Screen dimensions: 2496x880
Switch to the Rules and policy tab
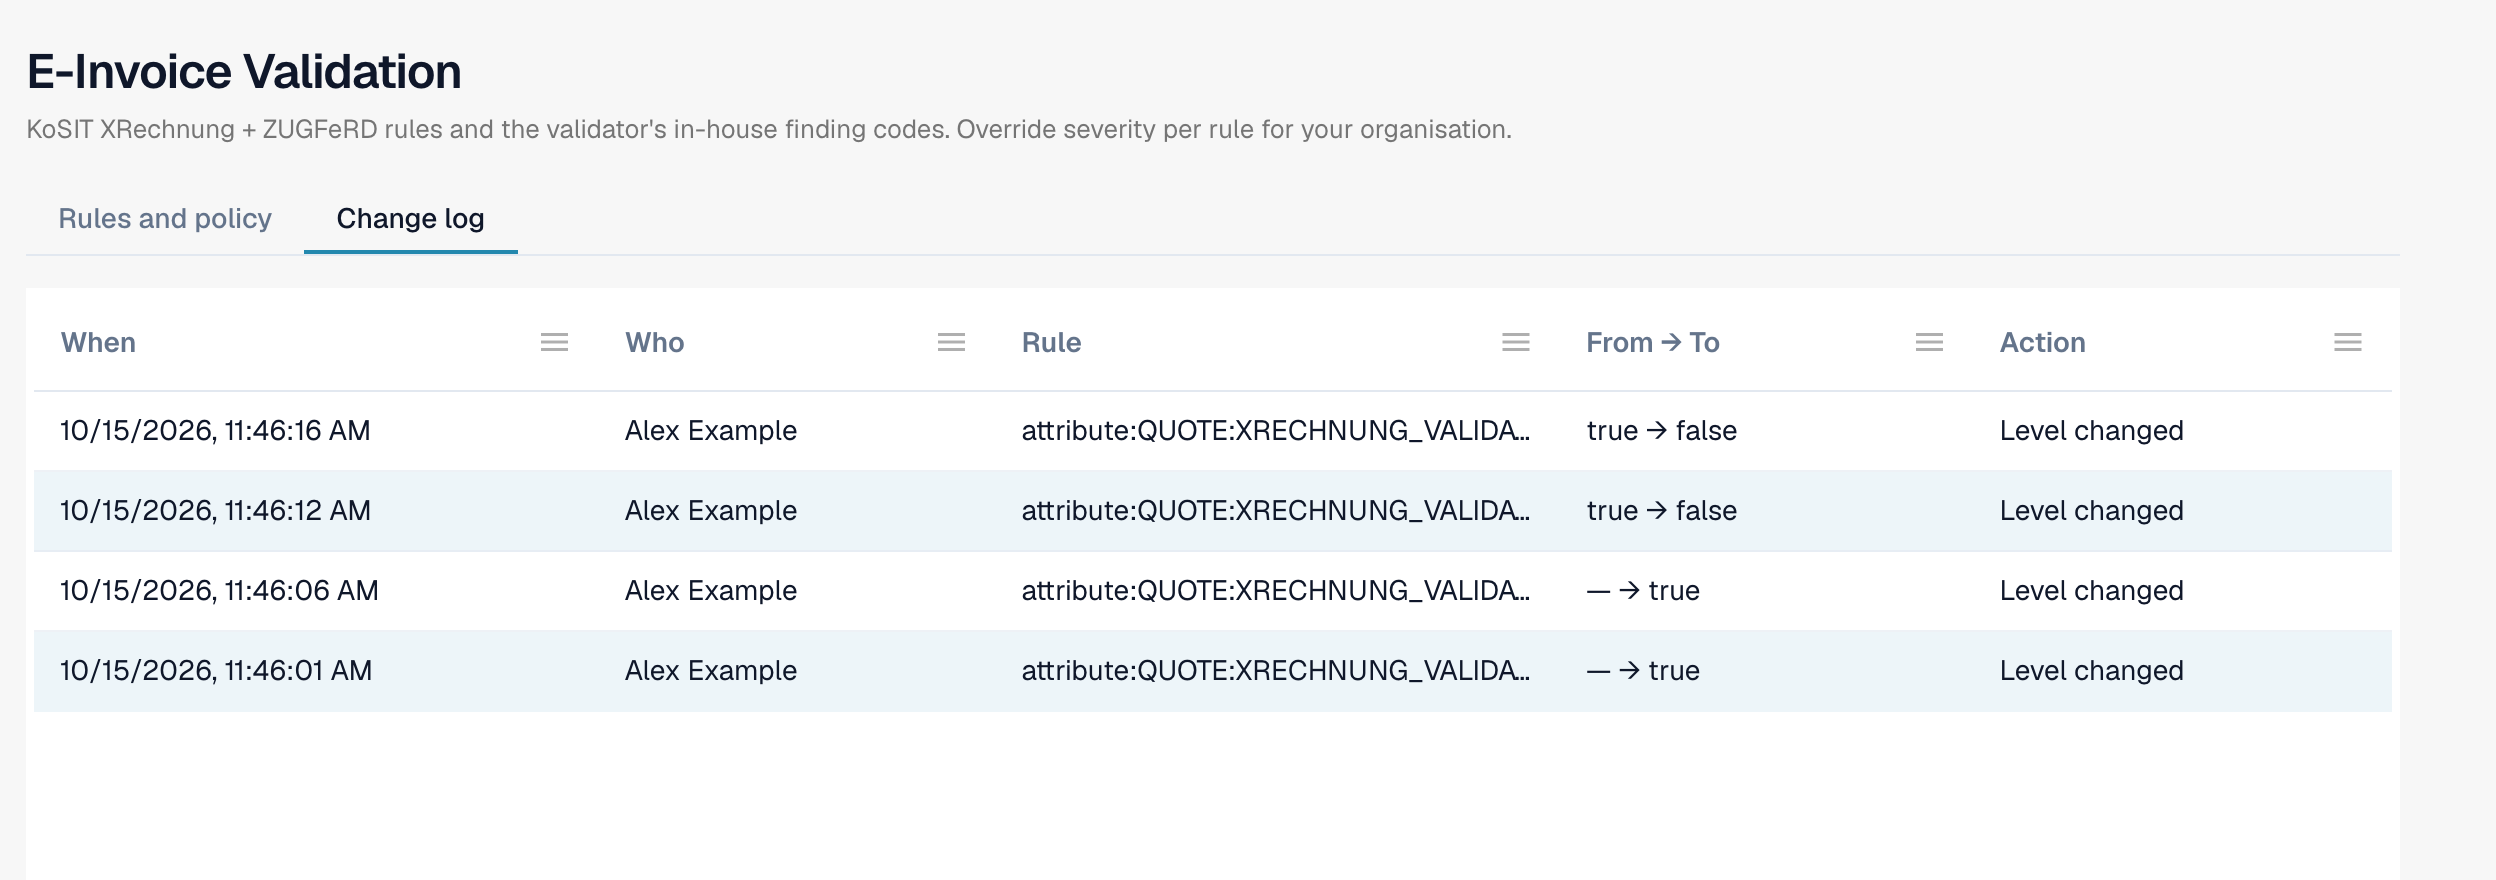tap(165, 219)
